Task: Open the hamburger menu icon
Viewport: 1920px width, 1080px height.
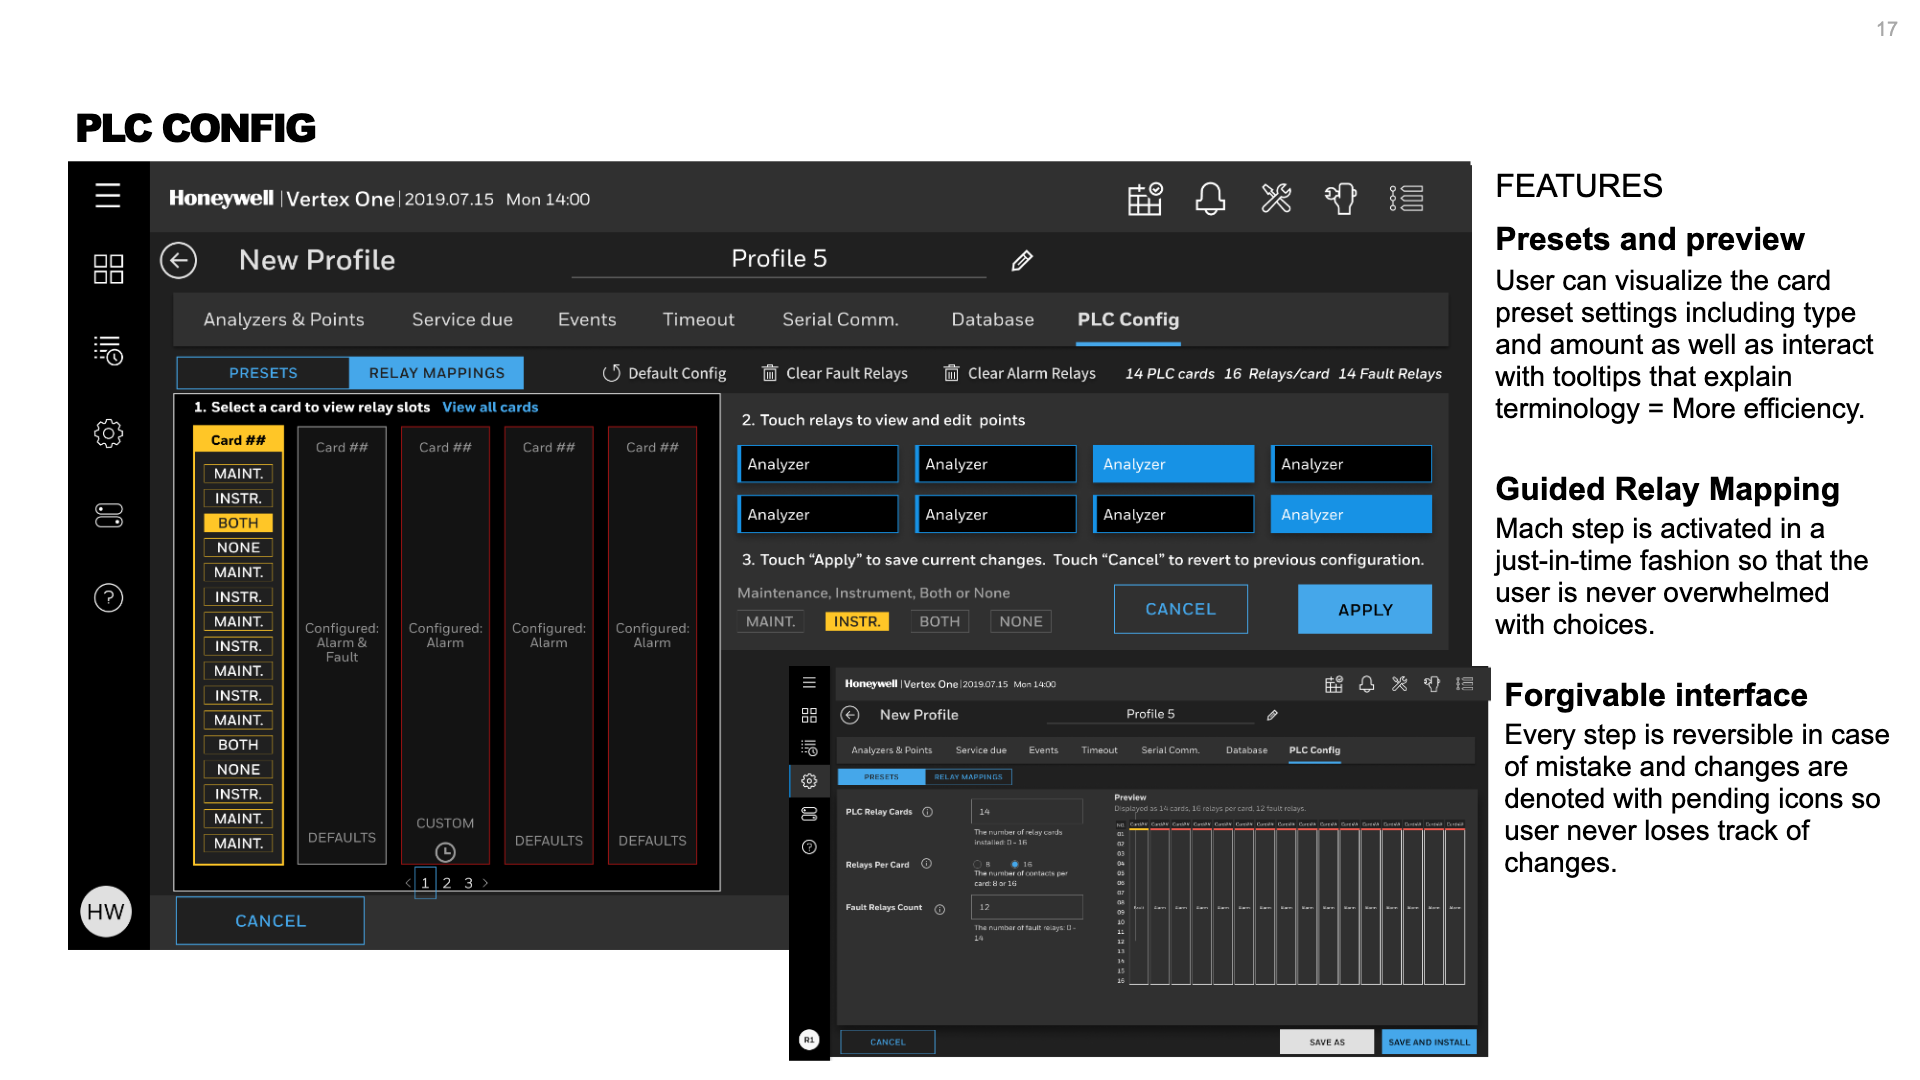Action: point(108,196)
